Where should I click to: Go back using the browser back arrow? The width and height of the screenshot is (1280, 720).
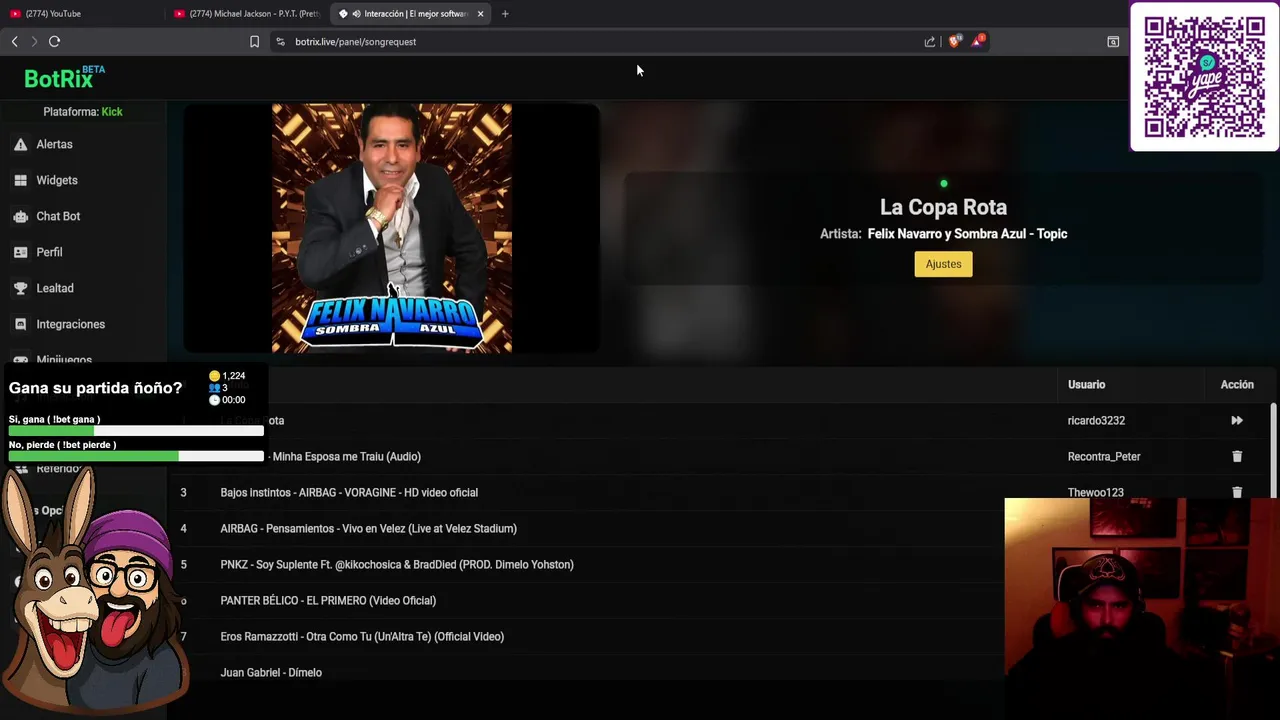(14, 41)
